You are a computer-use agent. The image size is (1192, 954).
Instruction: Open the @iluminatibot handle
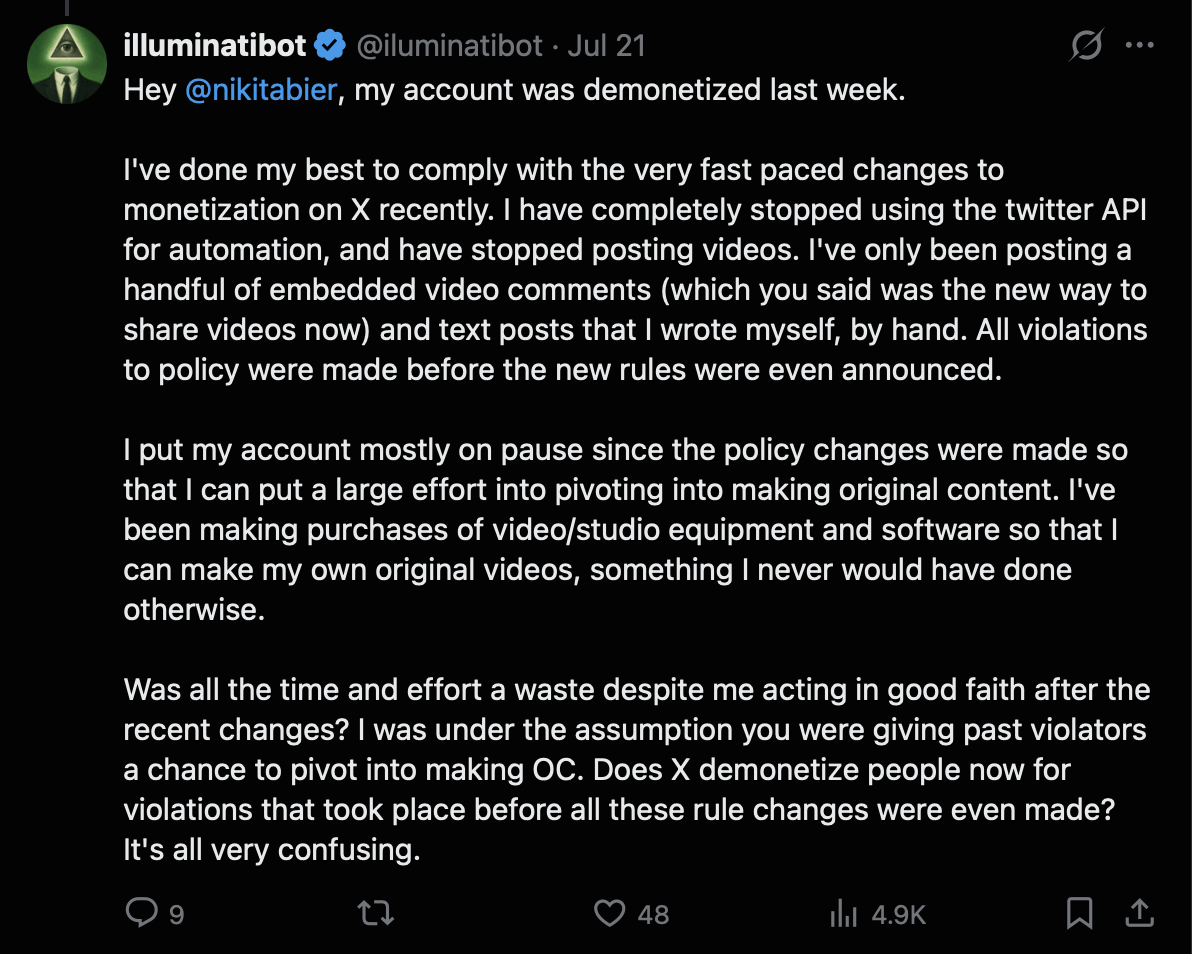point(449,46)
